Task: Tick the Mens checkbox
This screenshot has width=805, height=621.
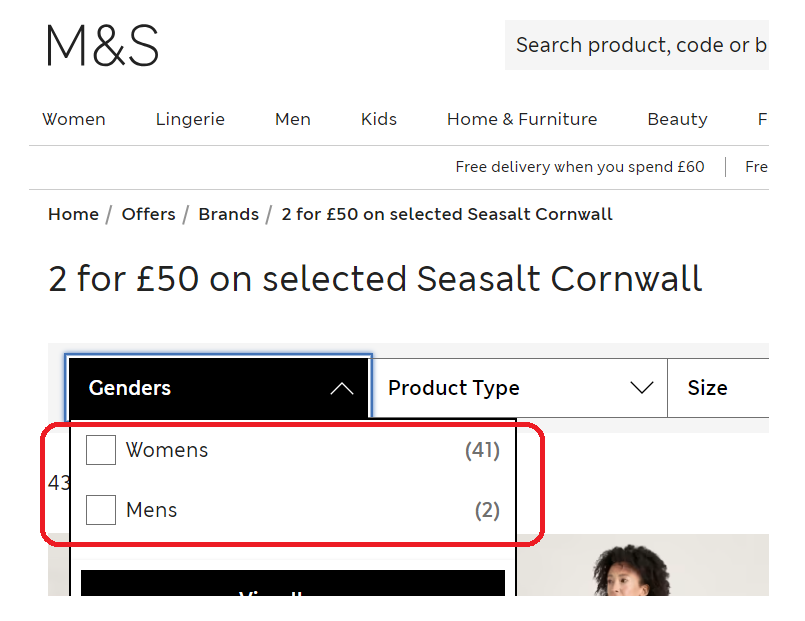Action: click(101, 510)
